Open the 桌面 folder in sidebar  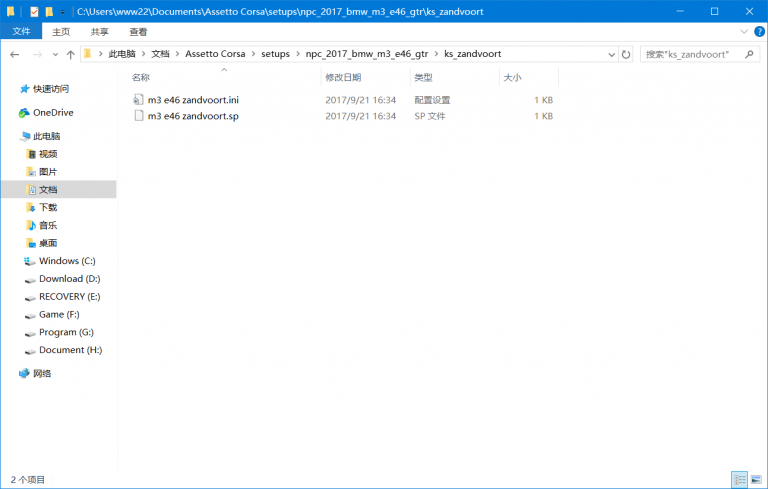[48, 243]
